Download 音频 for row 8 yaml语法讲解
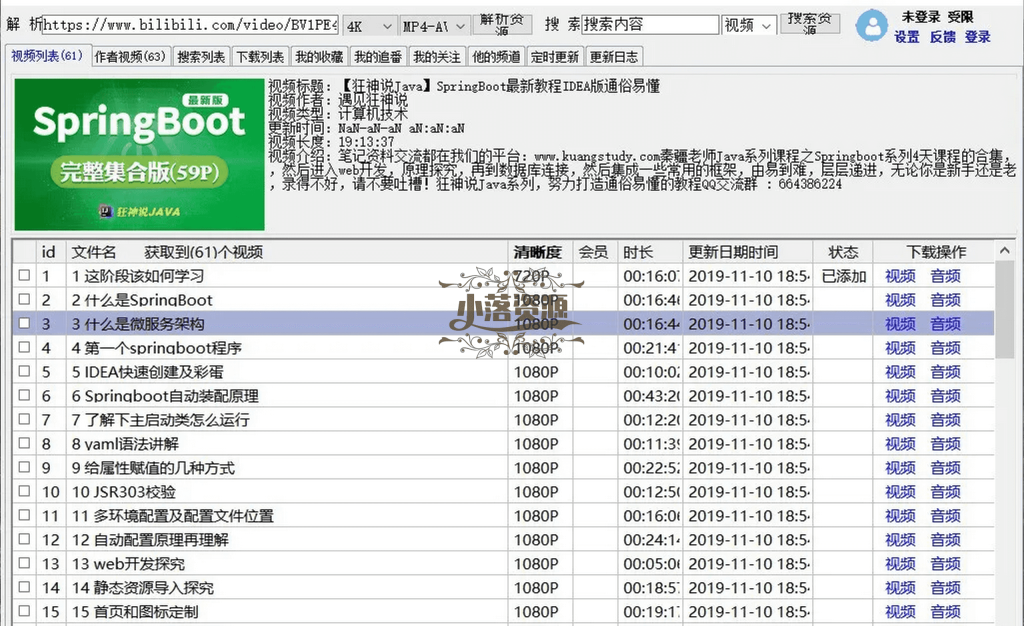The width and height of the screenshot is (1024, 626). pos(945,444)
